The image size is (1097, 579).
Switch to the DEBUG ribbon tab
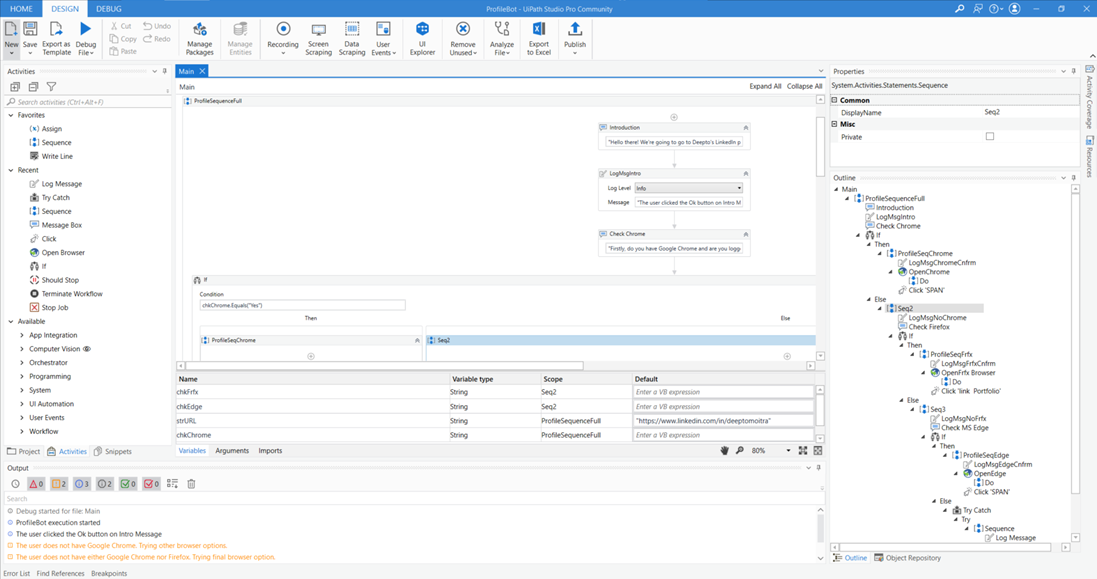coord(108,8)
